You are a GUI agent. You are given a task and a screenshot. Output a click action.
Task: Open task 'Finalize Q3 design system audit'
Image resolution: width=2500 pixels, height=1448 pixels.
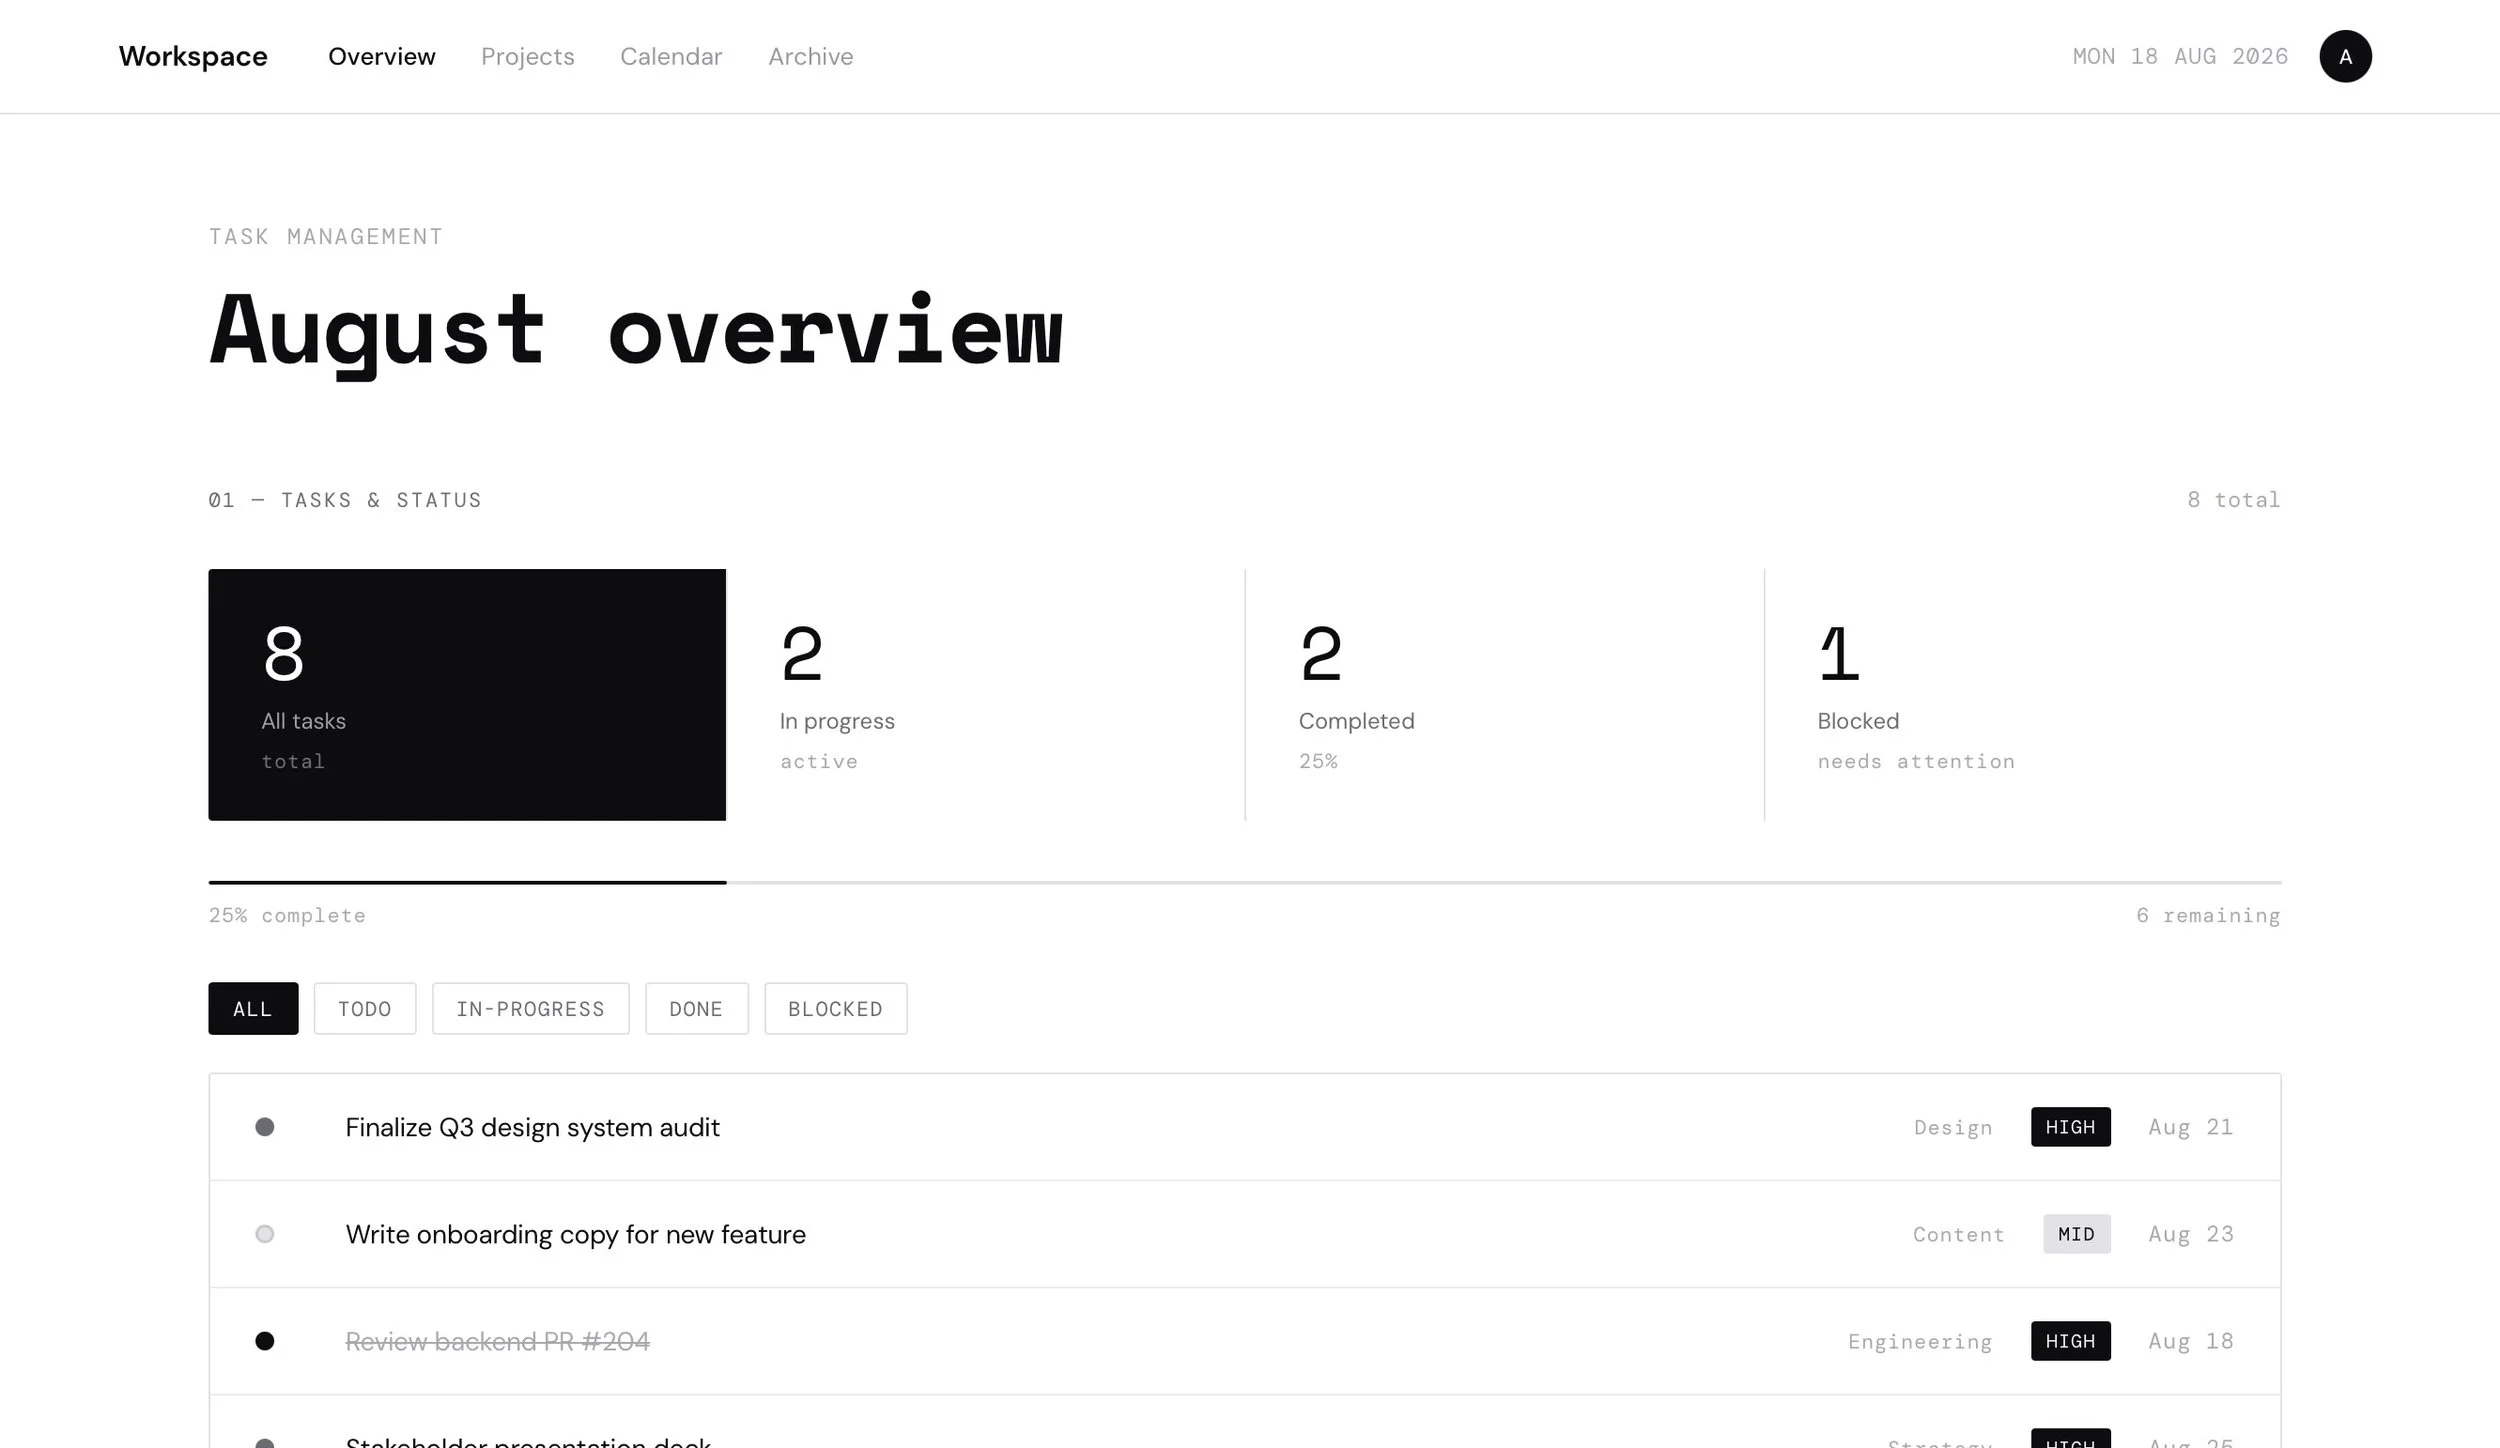[x=532, y=1127]
